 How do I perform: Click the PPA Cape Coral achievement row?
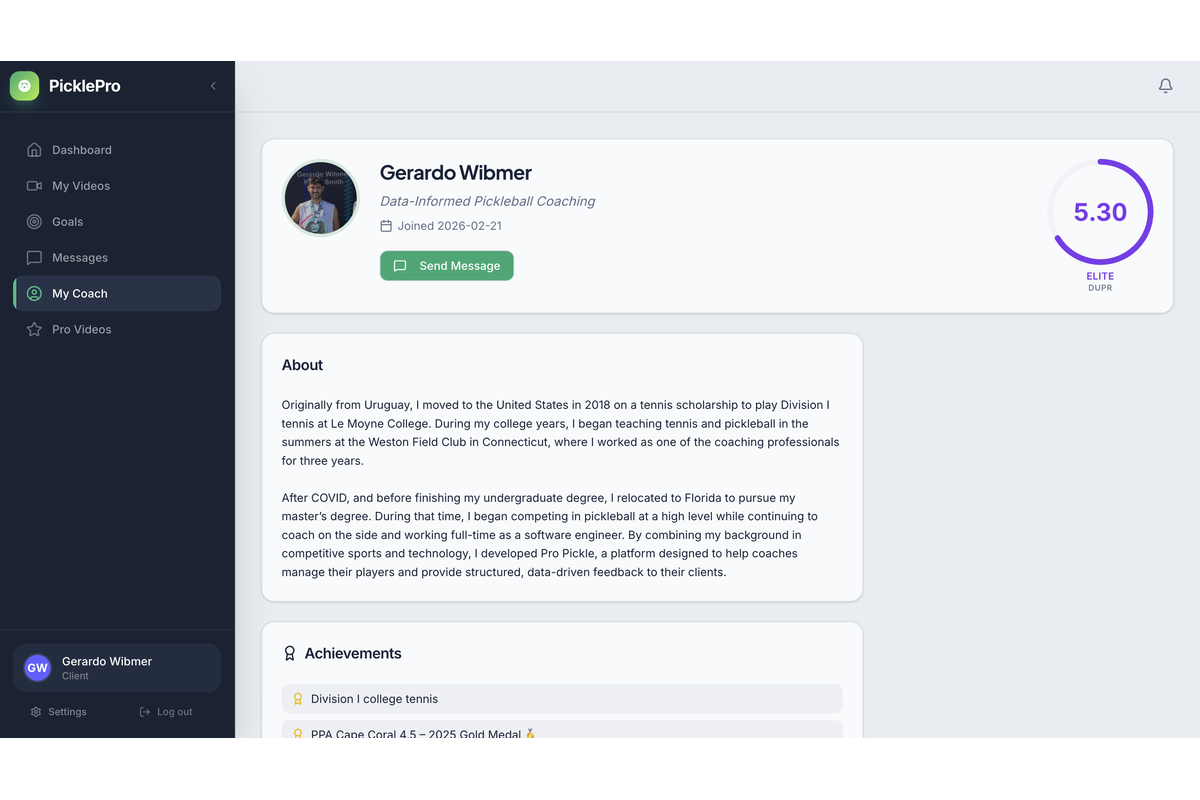[x=562, y=731]
